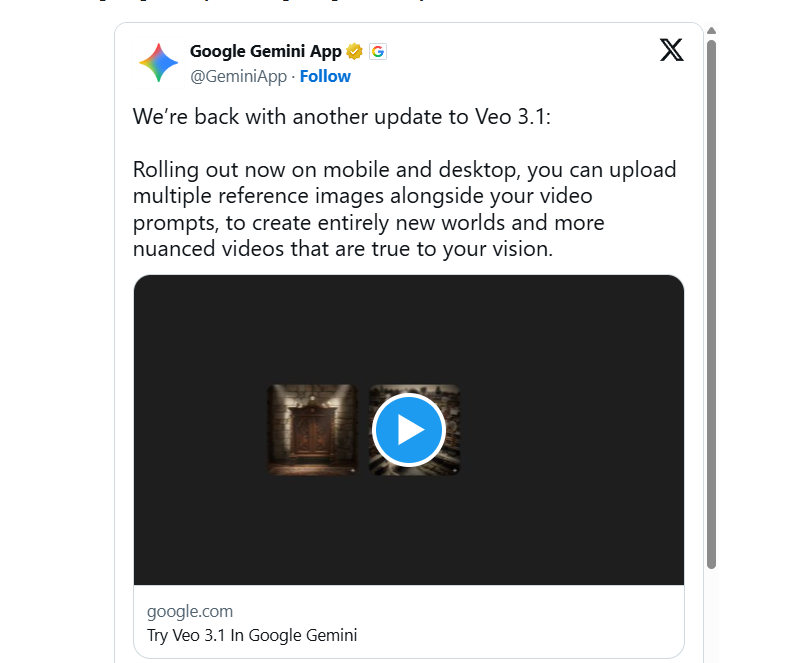
Task: Open the X logo in tweet corner
Action: pos(671,50)
